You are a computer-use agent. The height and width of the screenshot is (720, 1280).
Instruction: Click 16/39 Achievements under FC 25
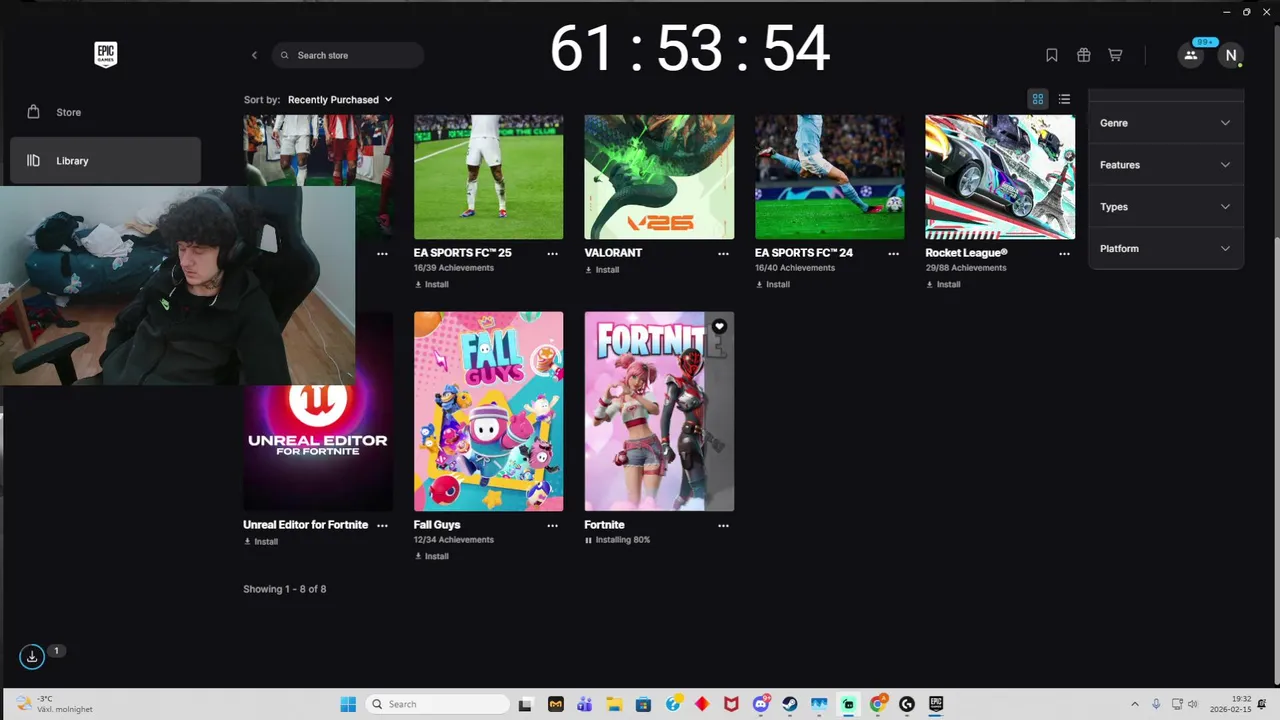[454, 268]
